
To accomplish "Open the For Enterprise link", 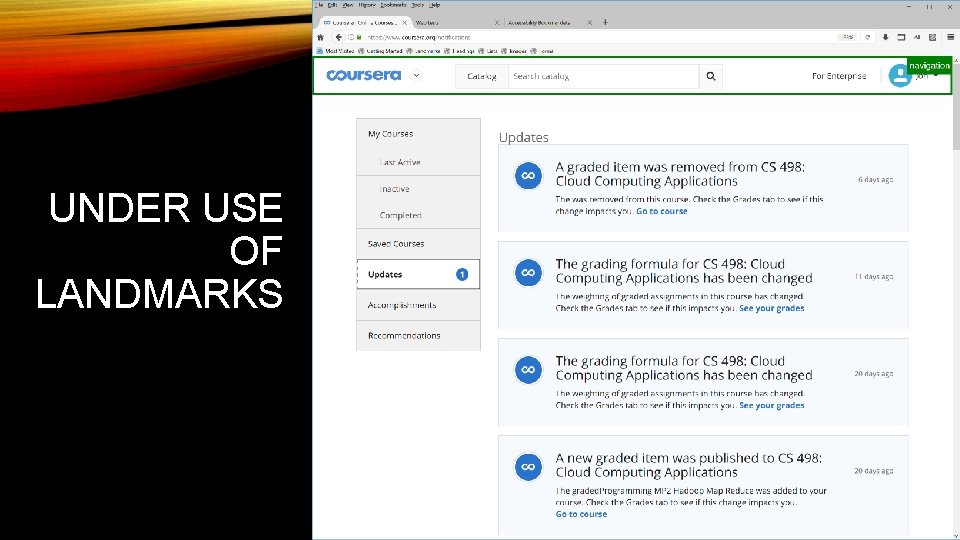I will click(839, 76).
